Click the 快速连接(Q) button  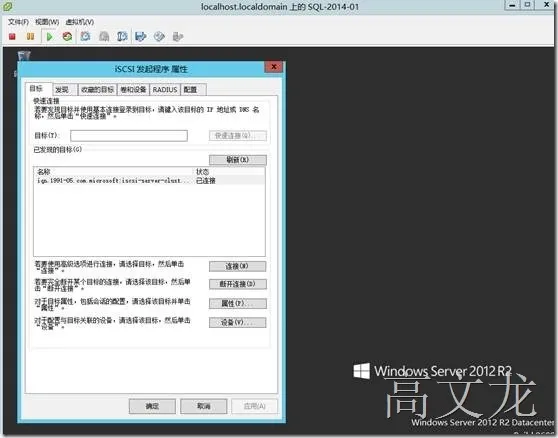(237, 136)
